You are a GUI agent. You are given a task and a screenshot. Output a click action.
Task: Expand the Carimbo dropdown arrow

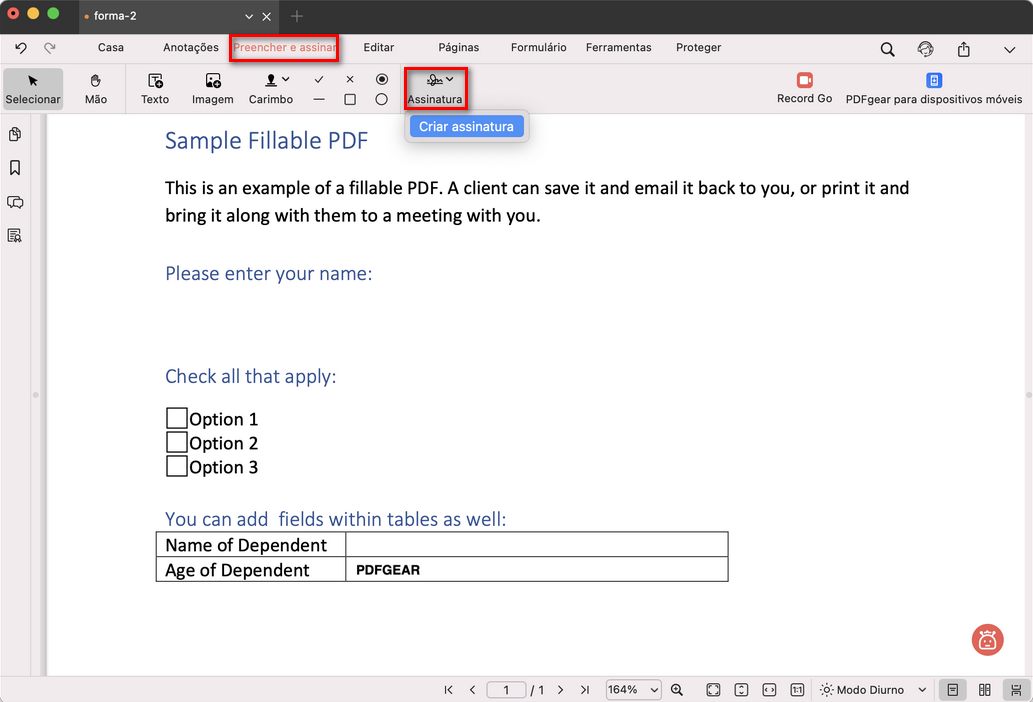point(286,79)
